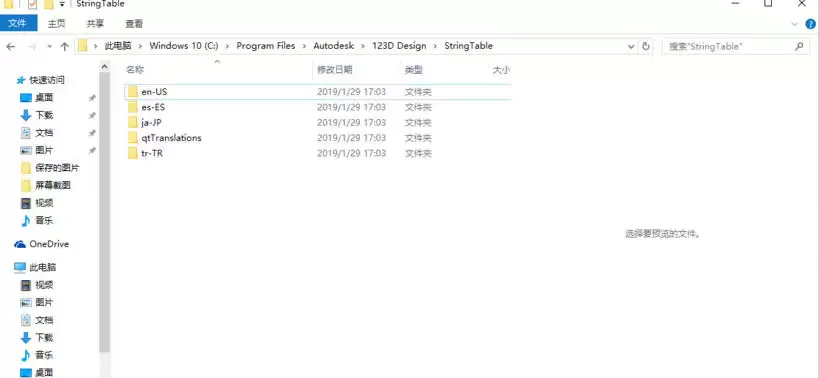This screenshot has width=819, height=378.
Task: Navigate to 此电脑 breadcrumb
Action: click(x=118, y=46)
